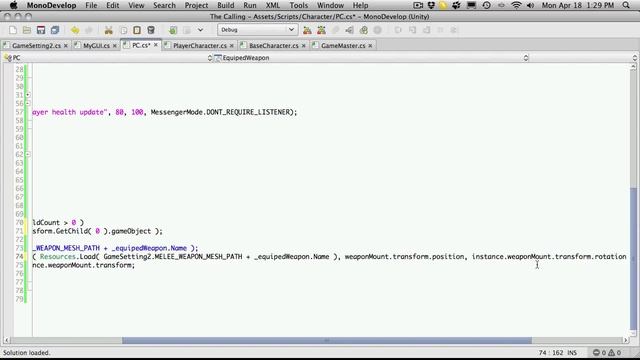The width and height of the screenshot is (640, 360).
Task: Click 'Resources' on line 74
Action: pyautogui.click(x=58, y=256)
